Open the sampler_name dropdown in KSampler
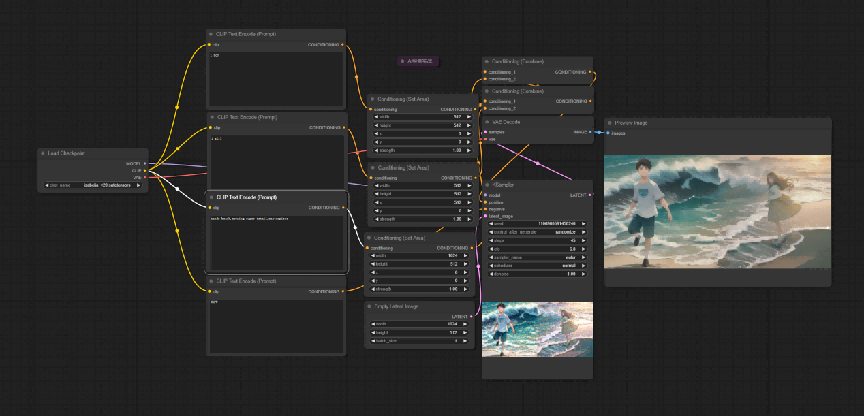864x416 pixels. click(537, 257)
